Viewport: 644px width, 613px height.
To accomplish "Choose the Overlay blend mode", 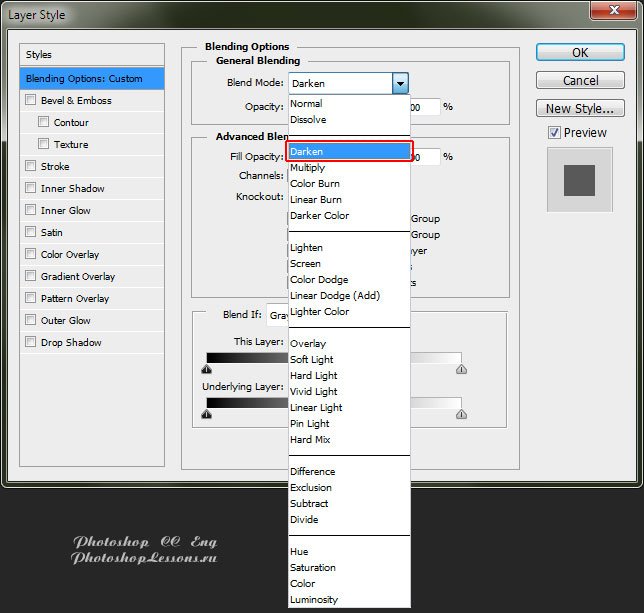I will click(x=308, y=344).
